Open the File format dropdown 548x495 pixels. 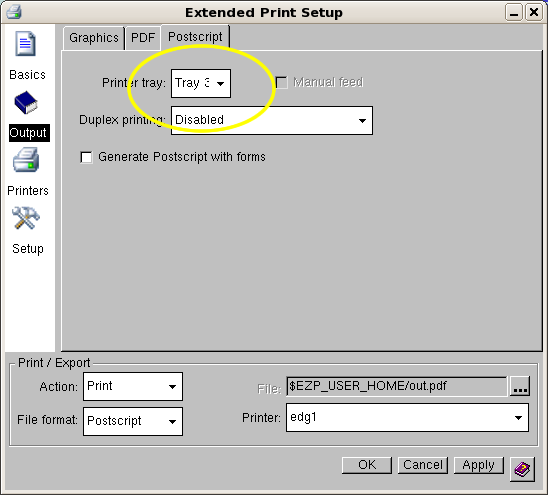pyautogui.click(x=133, y=421)
